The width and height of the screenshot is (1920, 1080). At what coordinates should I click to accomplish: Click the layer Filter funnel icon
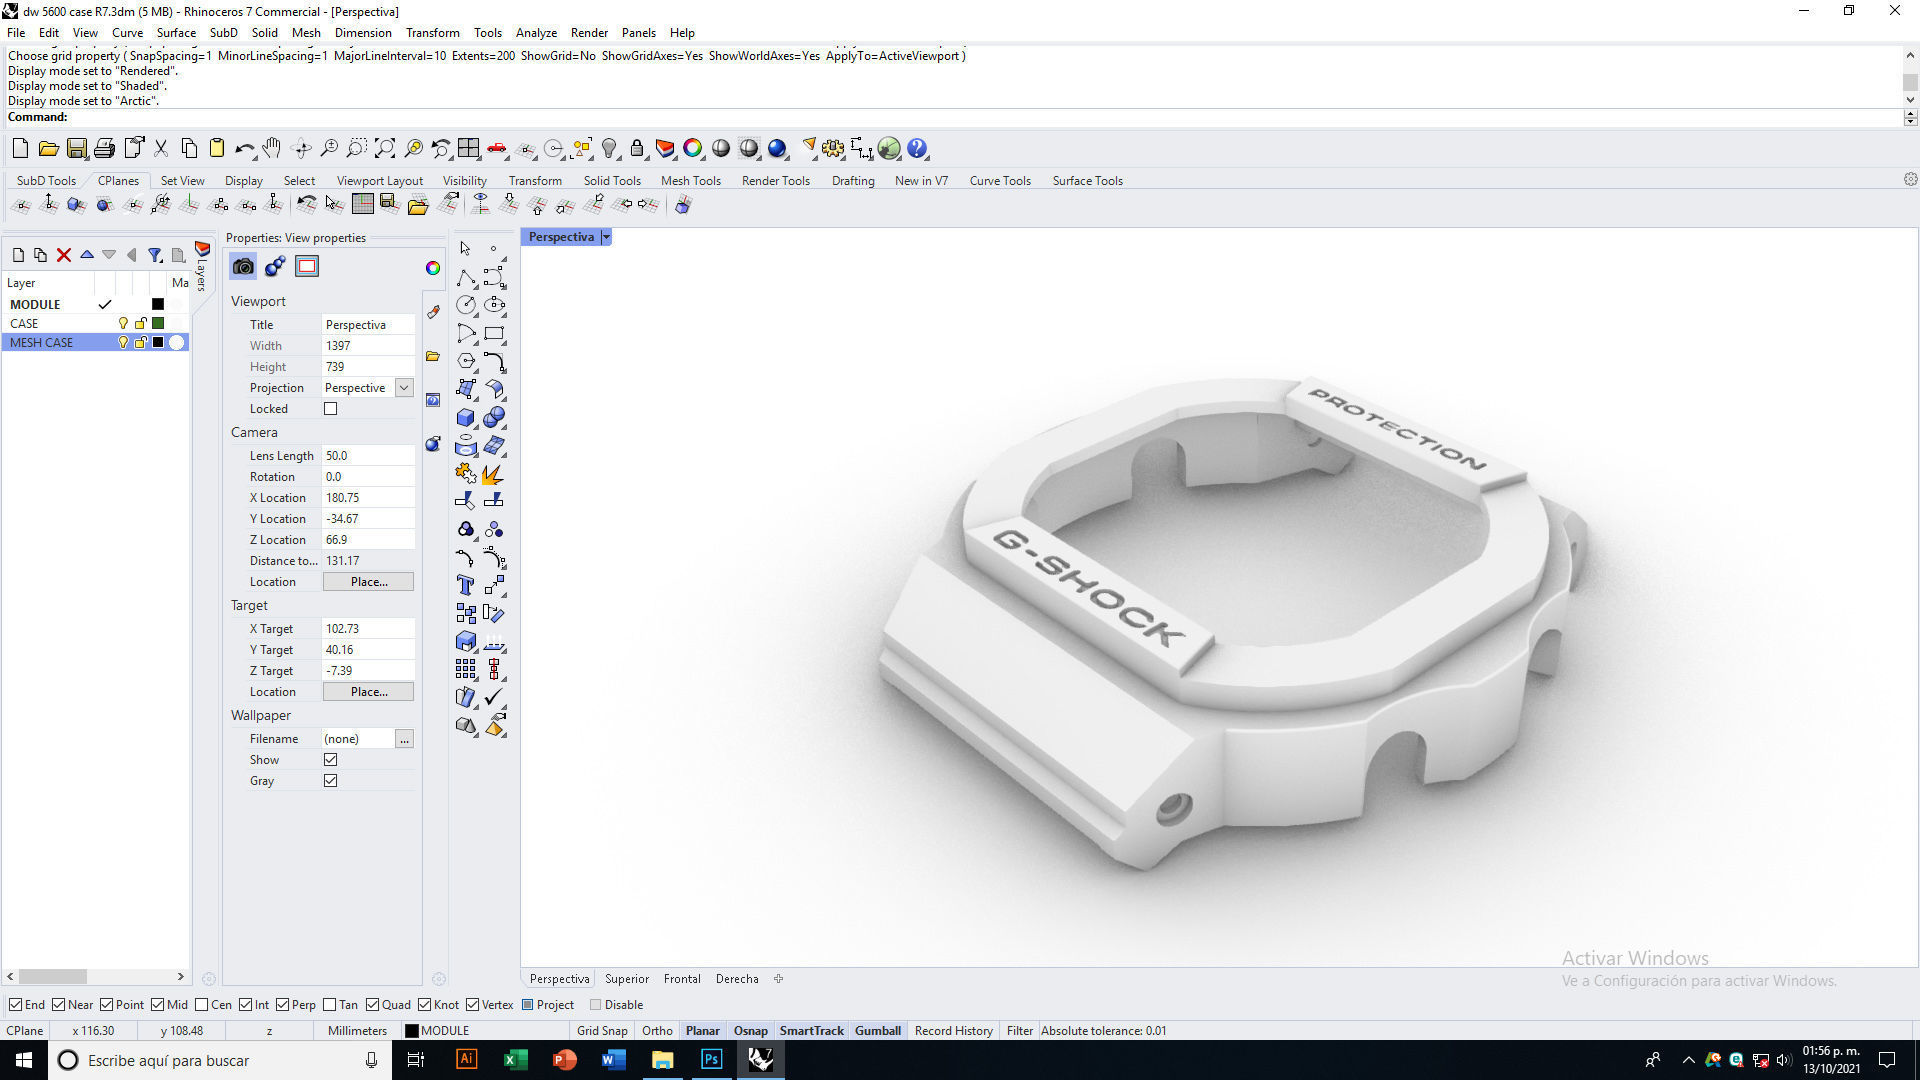click(x=155, y=255)
